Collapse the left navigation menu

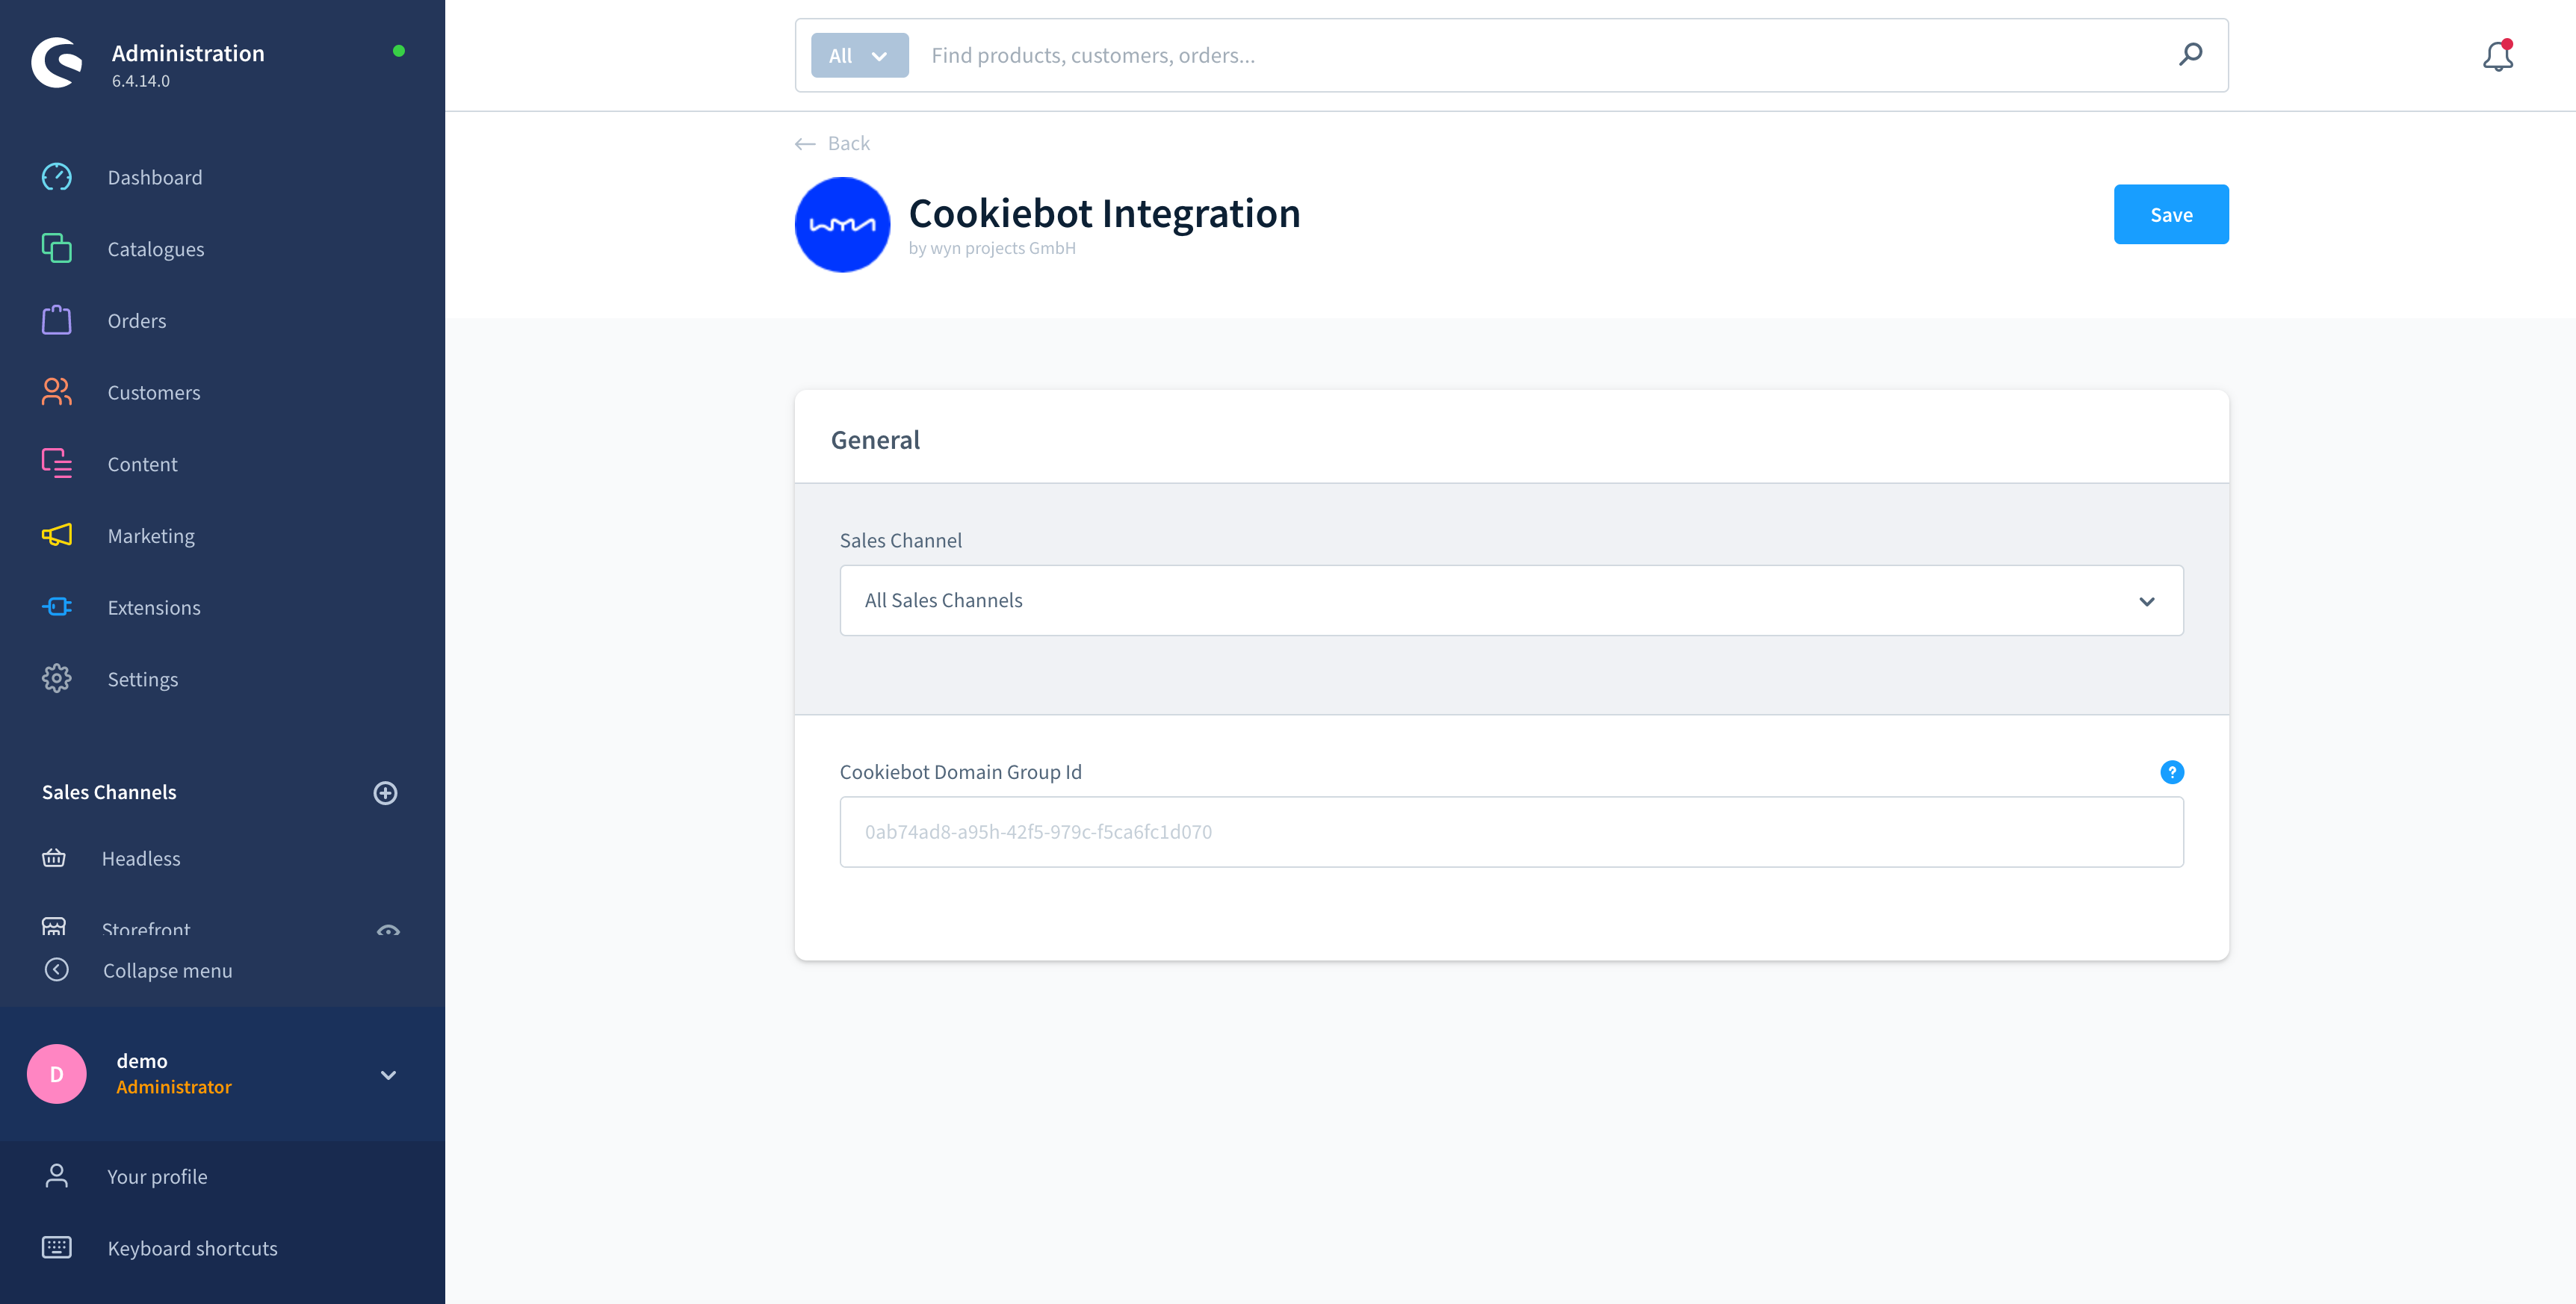tap(167, 969)
